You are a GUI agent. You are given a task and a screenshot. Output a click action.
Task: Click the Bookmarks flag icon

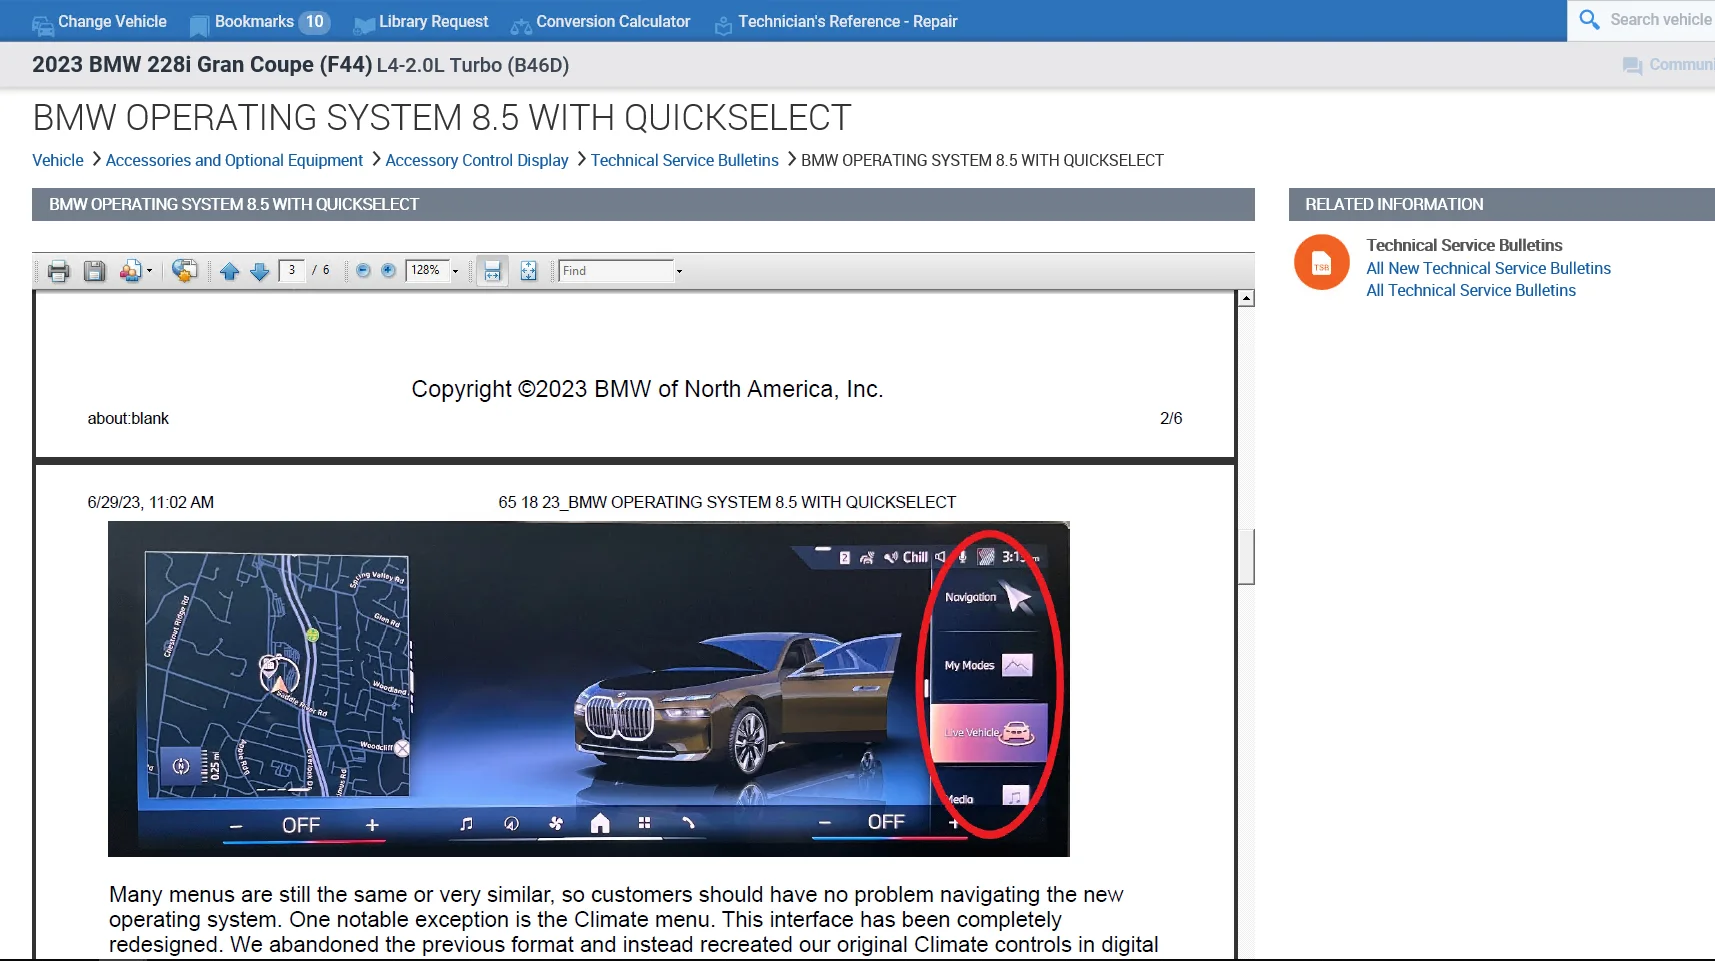pos(199,25)
